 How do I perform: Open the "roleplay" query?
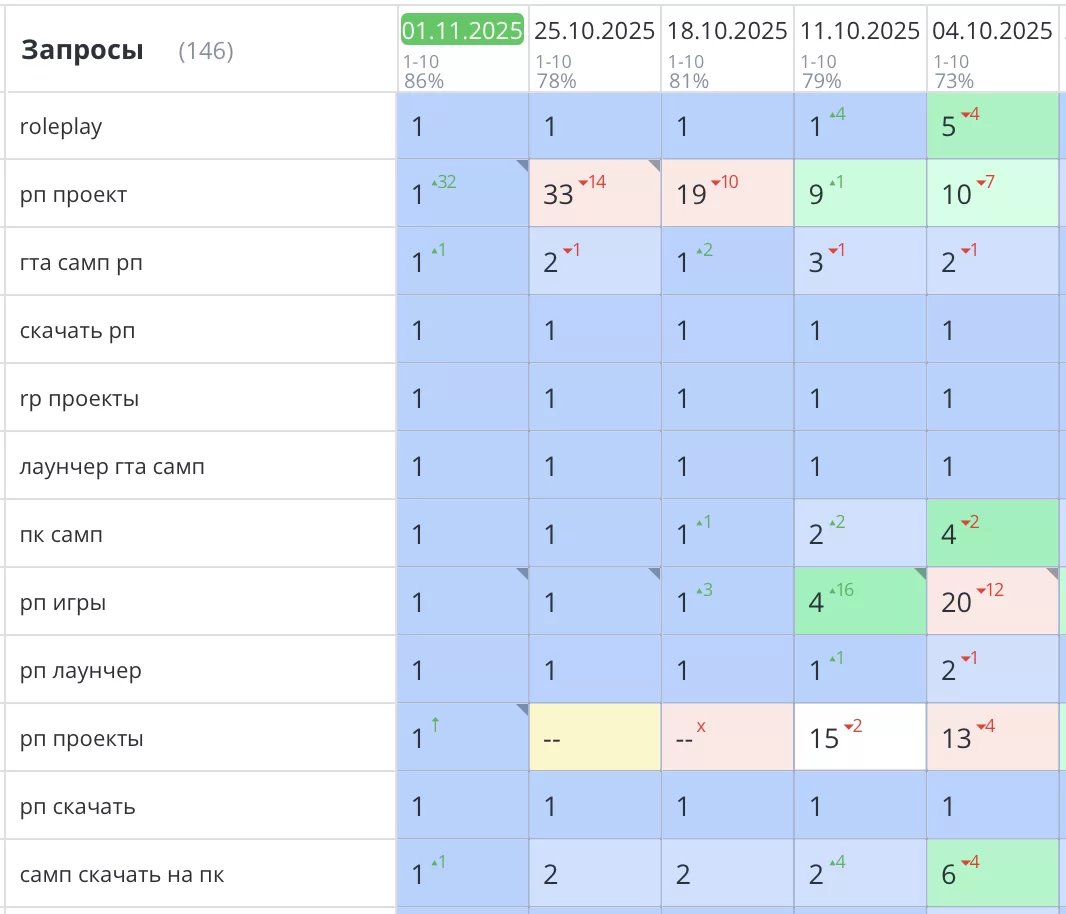point(61,127)
